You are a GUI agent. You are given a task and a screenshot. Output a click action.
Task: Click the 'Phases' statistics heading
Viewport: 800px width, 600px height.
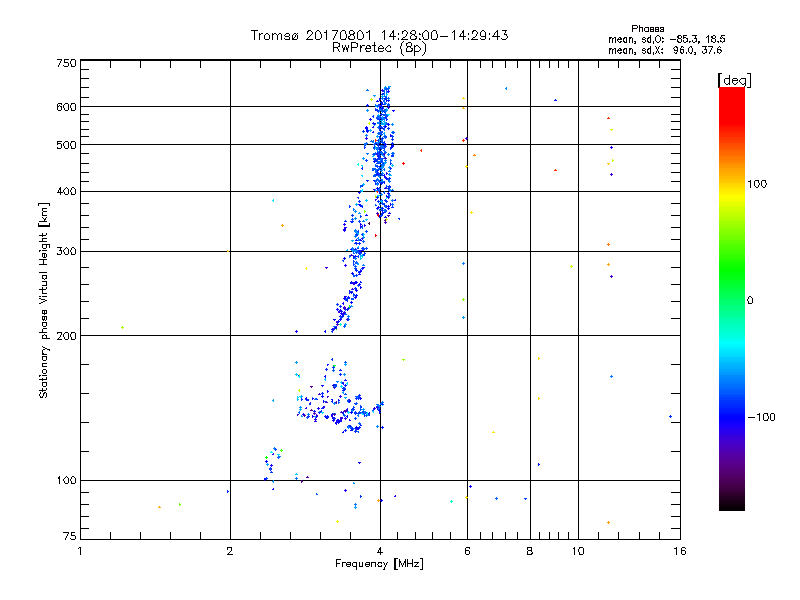point(647,29)
